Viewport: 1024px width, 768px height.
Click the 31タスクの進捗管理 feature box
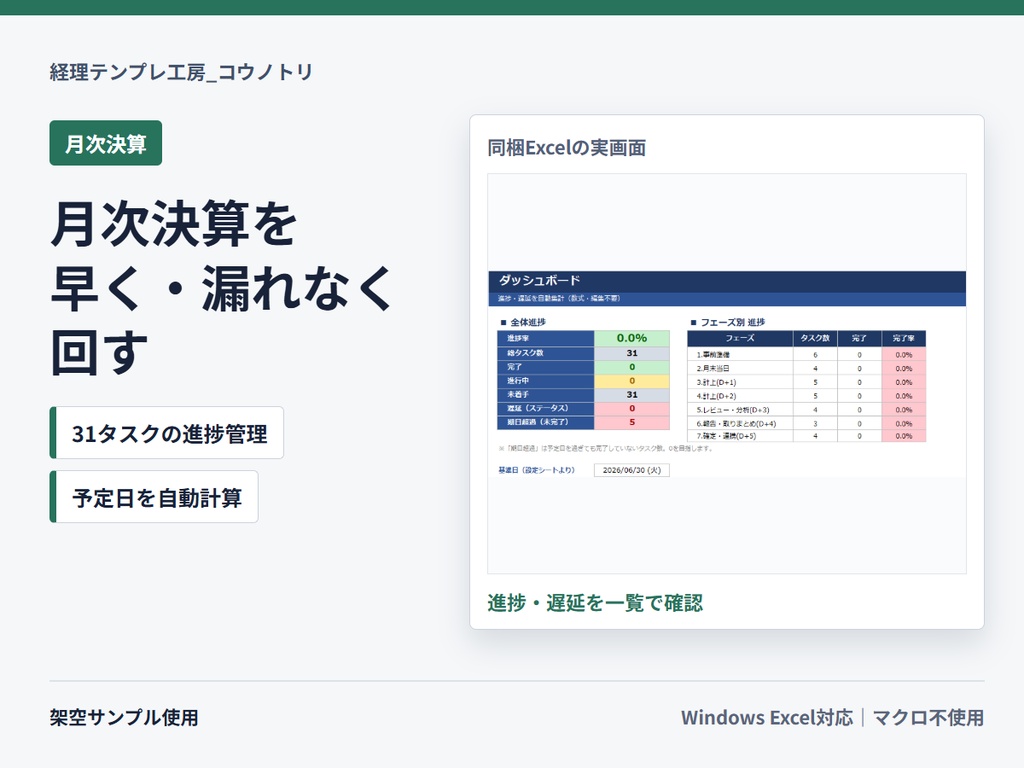click(167, 433)
